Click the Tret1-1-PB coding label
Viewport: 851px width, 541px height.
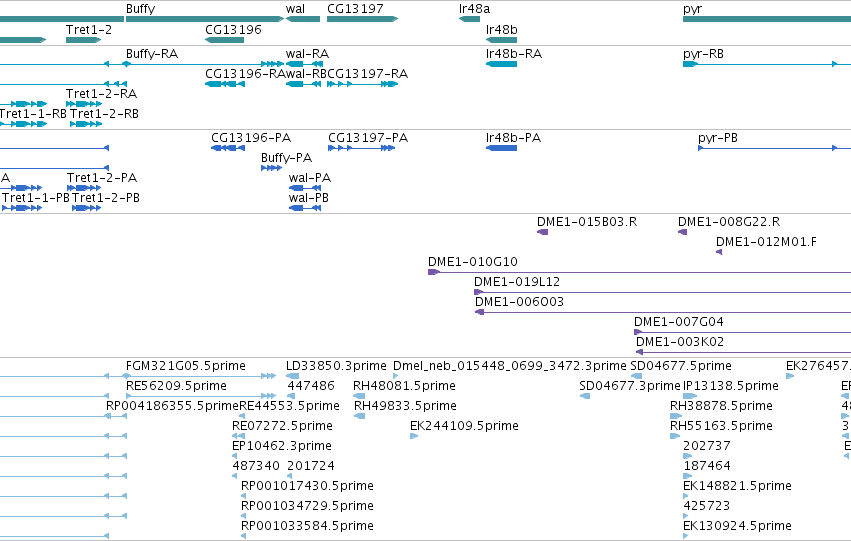(36, 198)
